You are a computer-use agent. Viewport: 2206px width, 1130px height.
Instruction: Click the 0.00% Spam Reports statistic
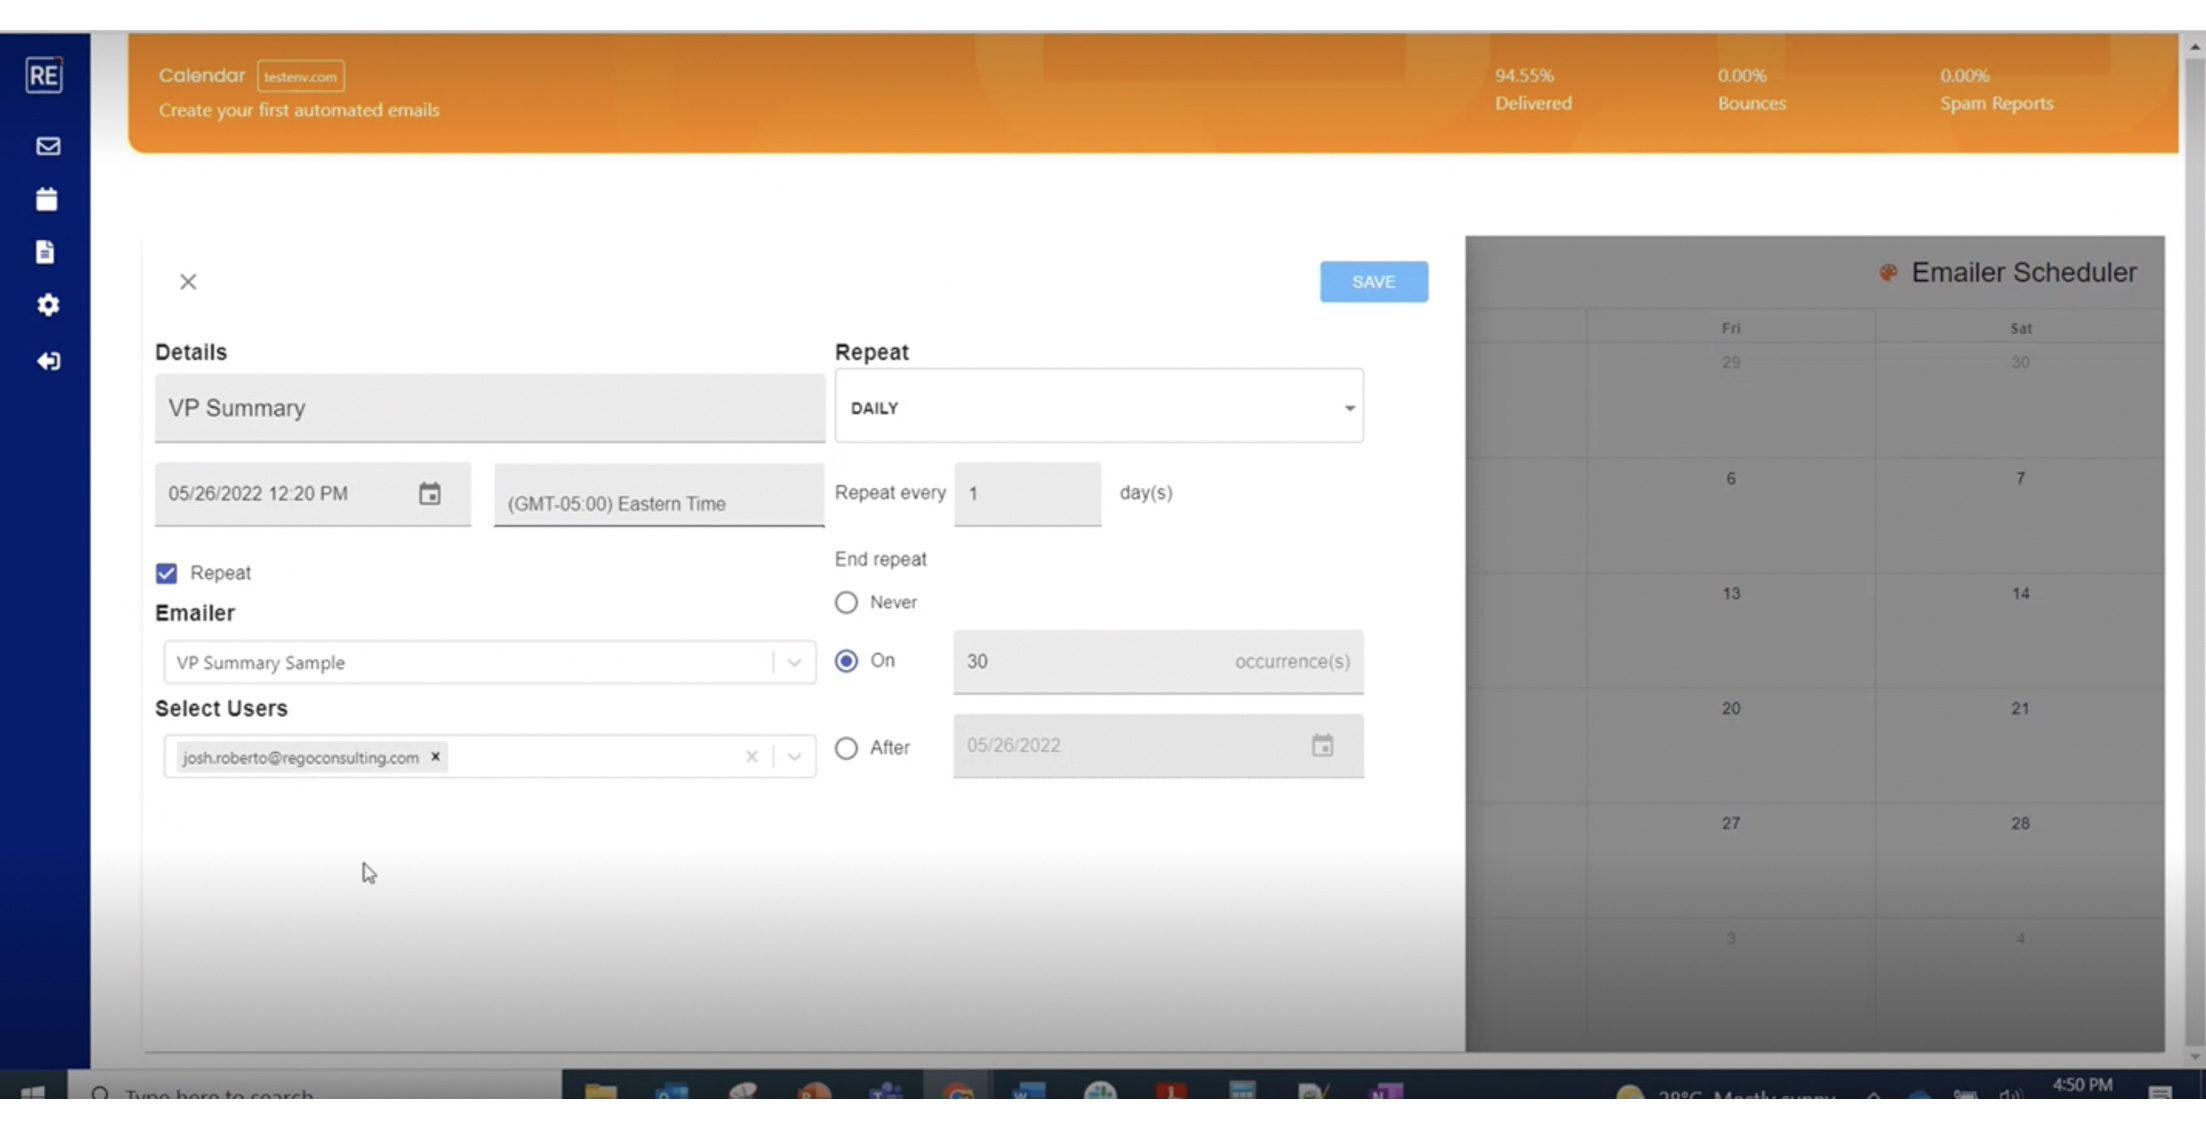[x=1996, y=89]
